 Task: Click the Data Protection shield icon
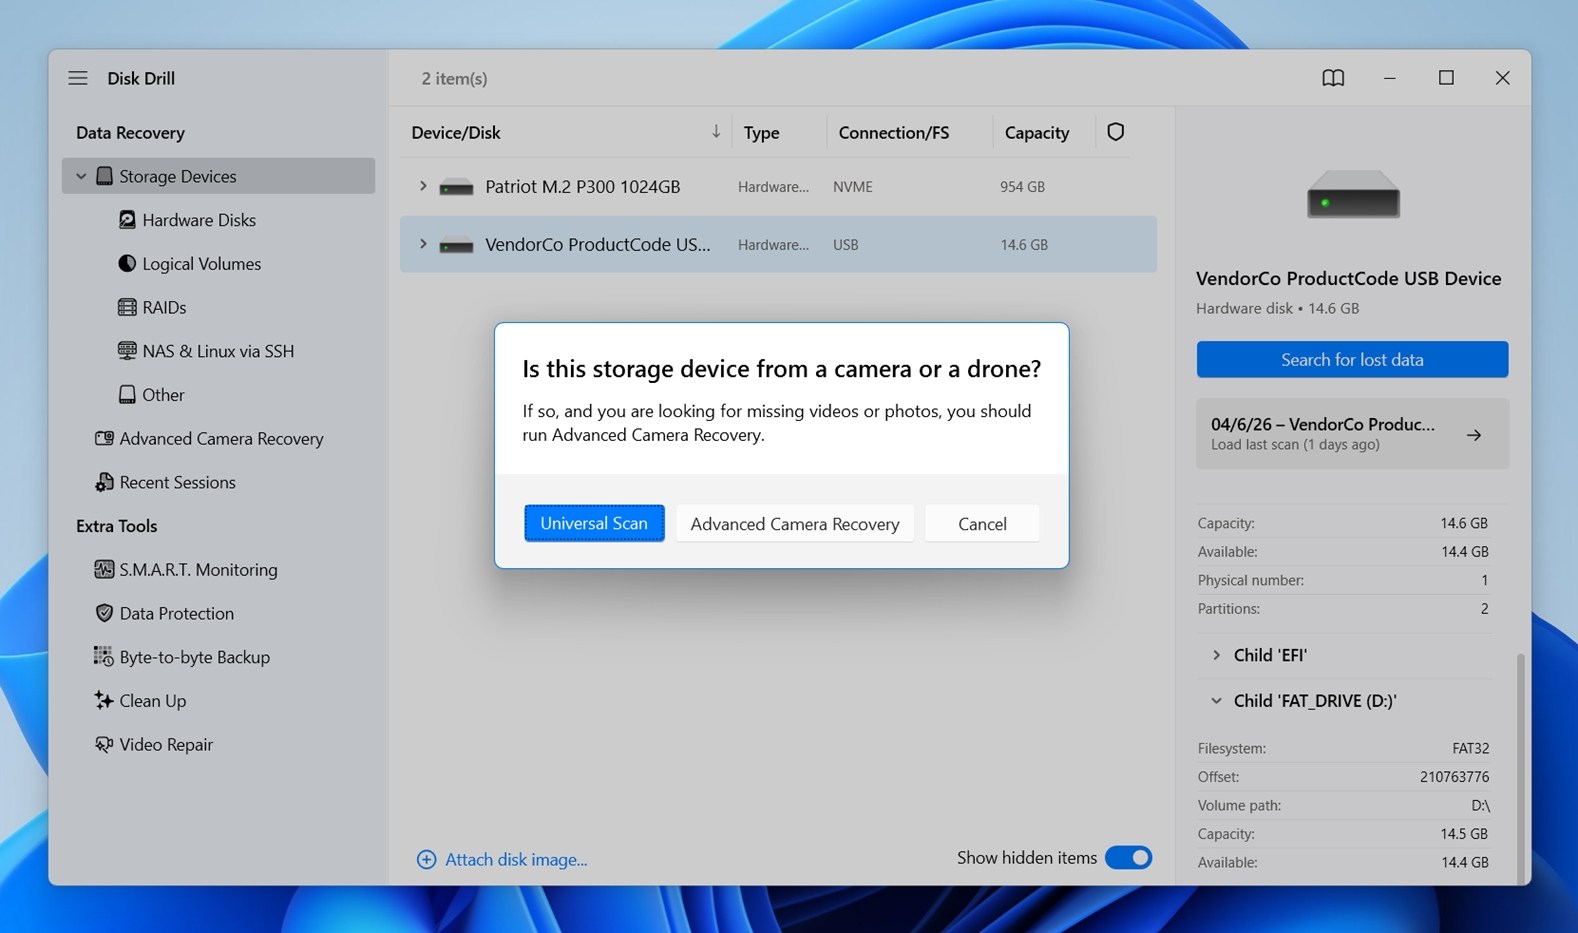104,613
